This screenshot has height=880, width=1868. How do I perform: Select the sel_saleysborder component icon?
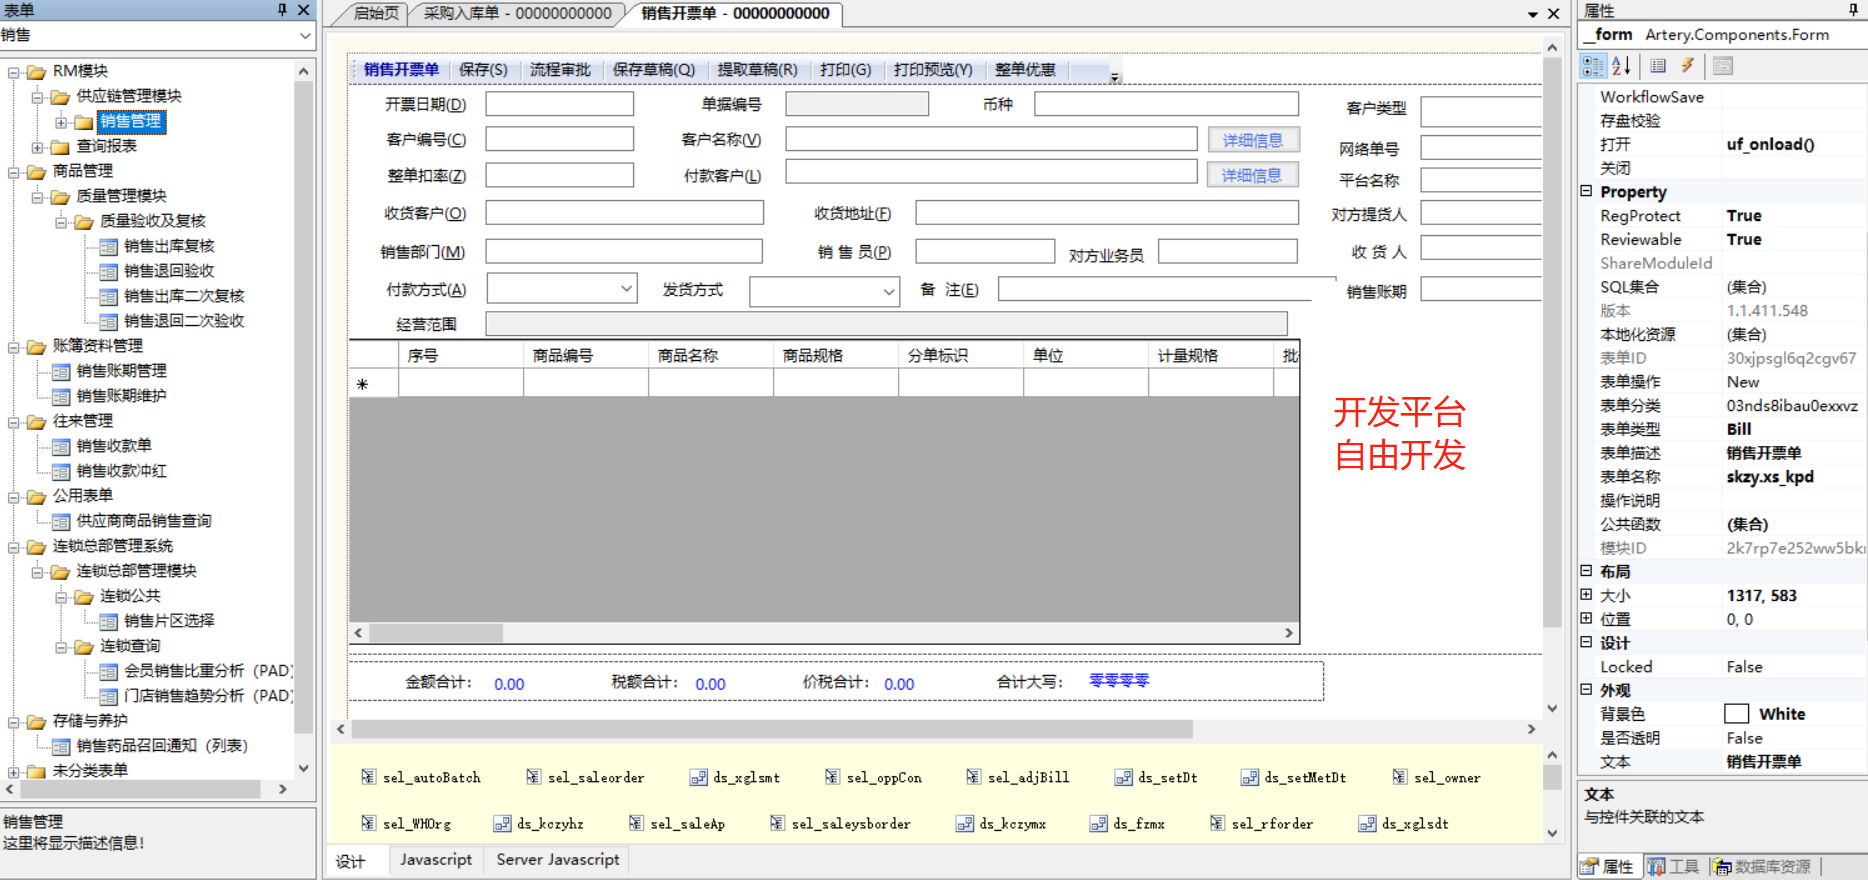(777, 823)
